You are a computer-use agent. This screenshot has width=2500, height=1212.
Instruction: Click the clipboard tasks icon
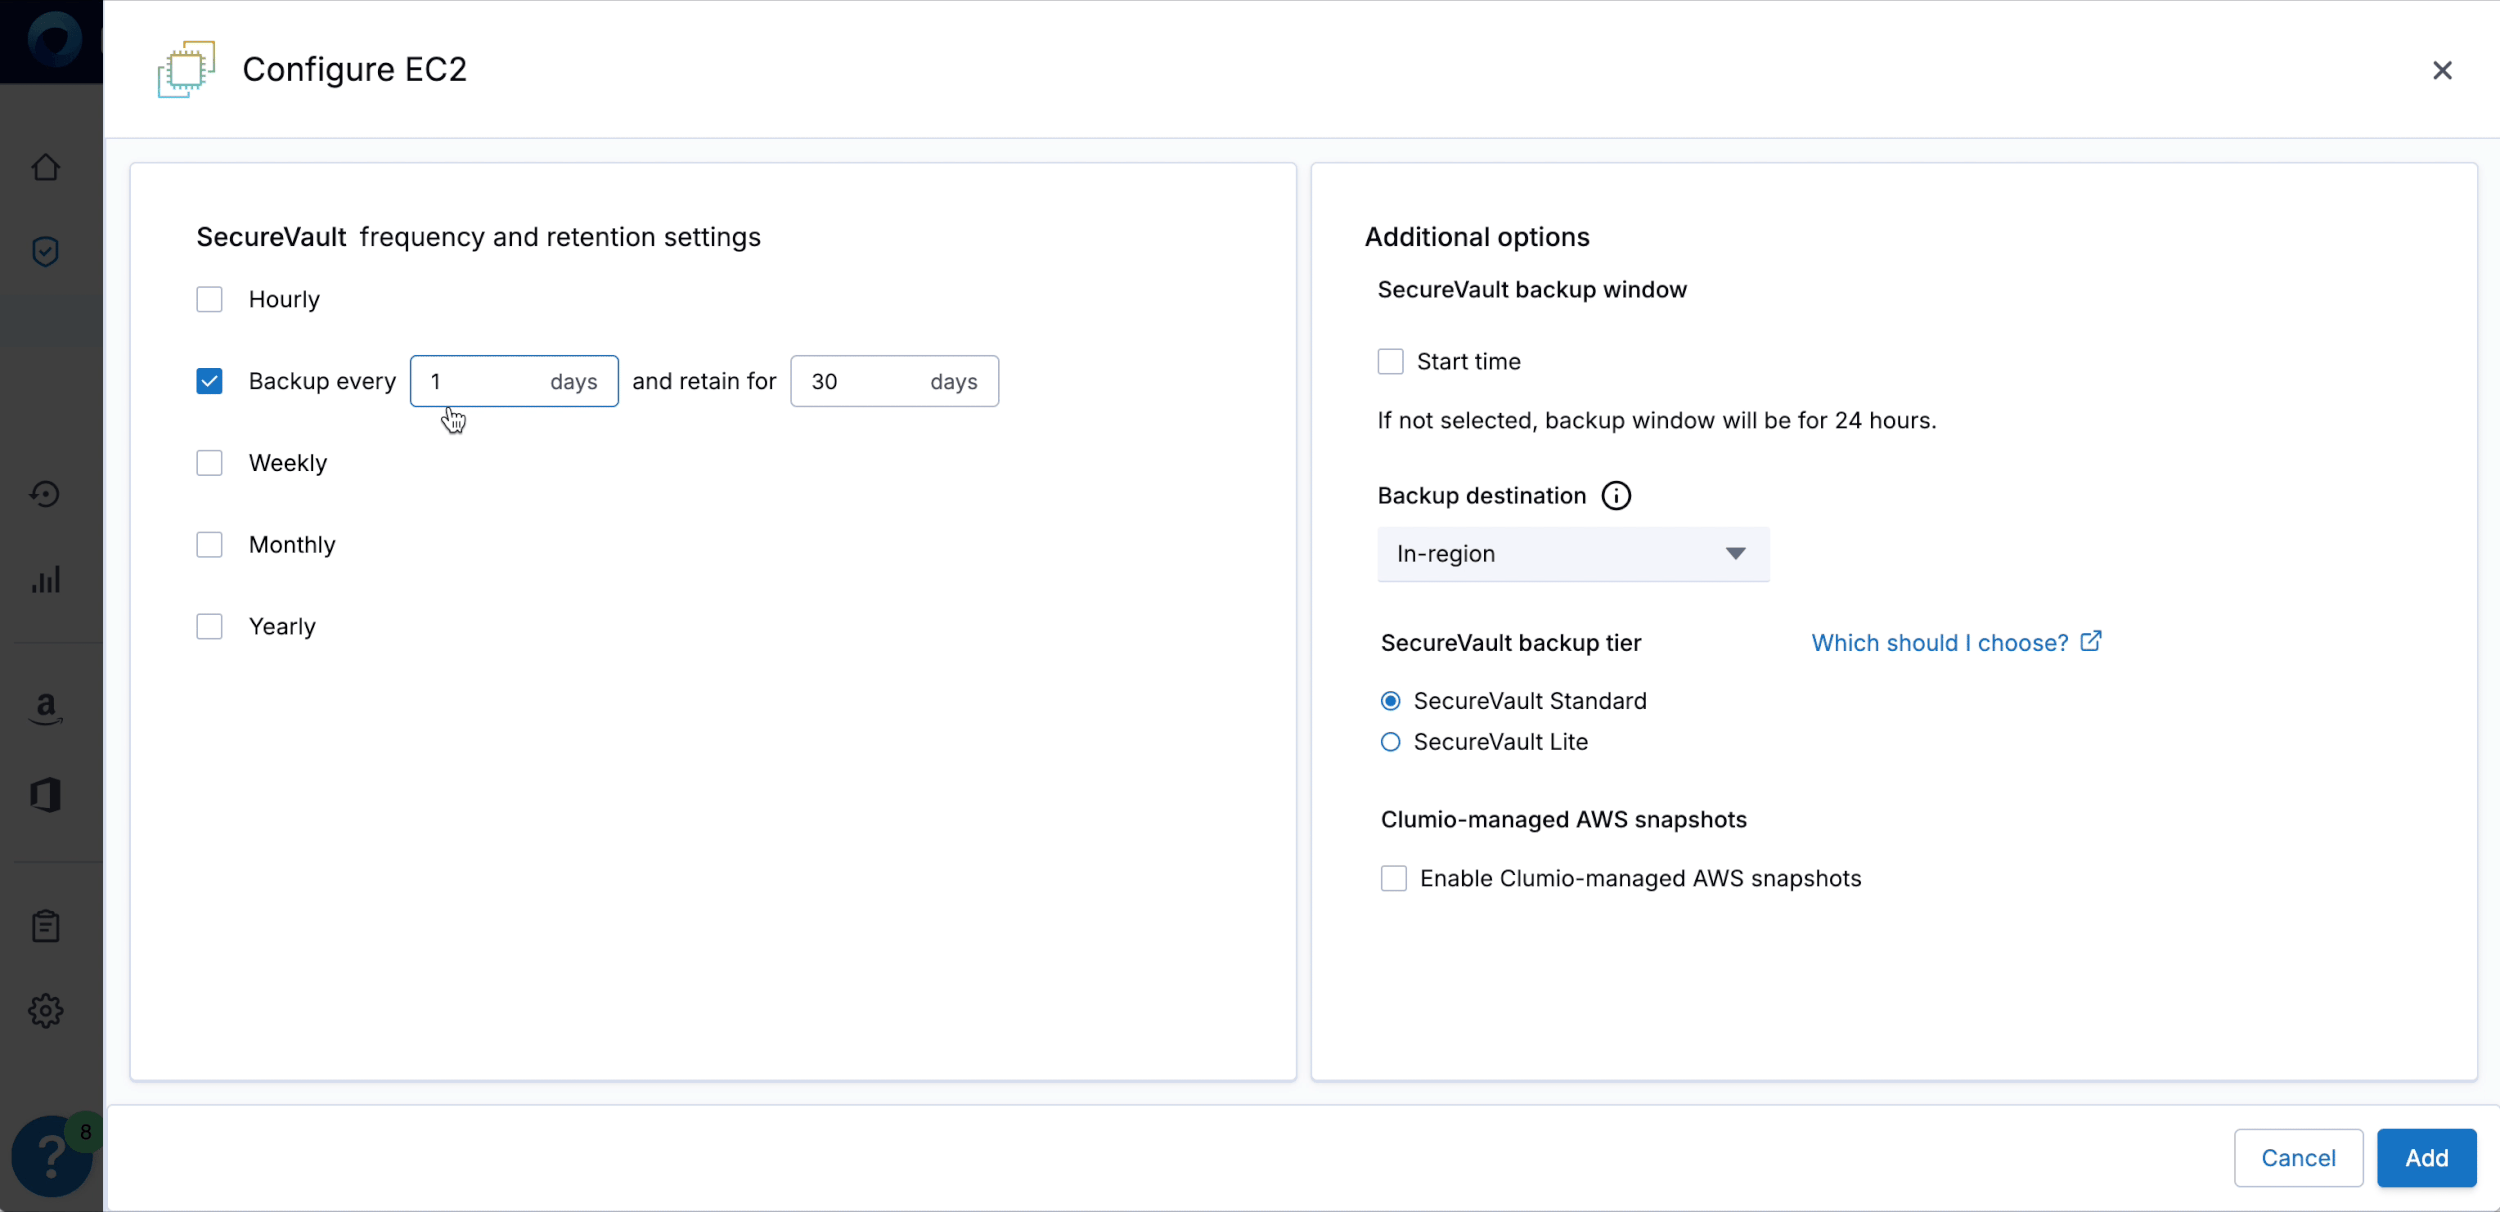tap(46, 926)
